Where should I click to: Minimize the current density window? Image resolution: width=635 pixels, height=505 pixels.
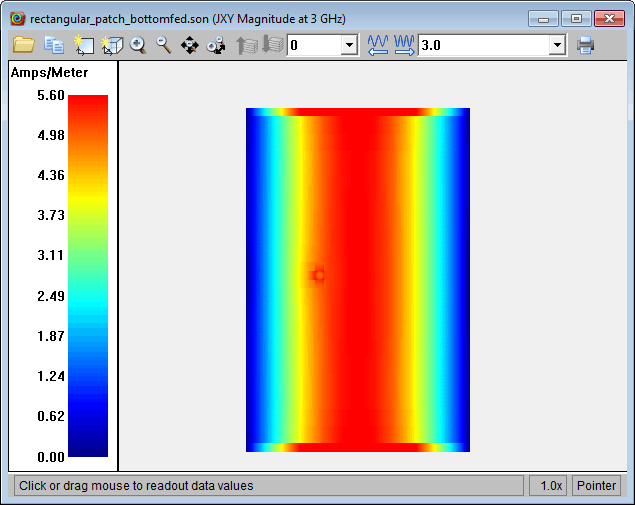click(543, 19)
